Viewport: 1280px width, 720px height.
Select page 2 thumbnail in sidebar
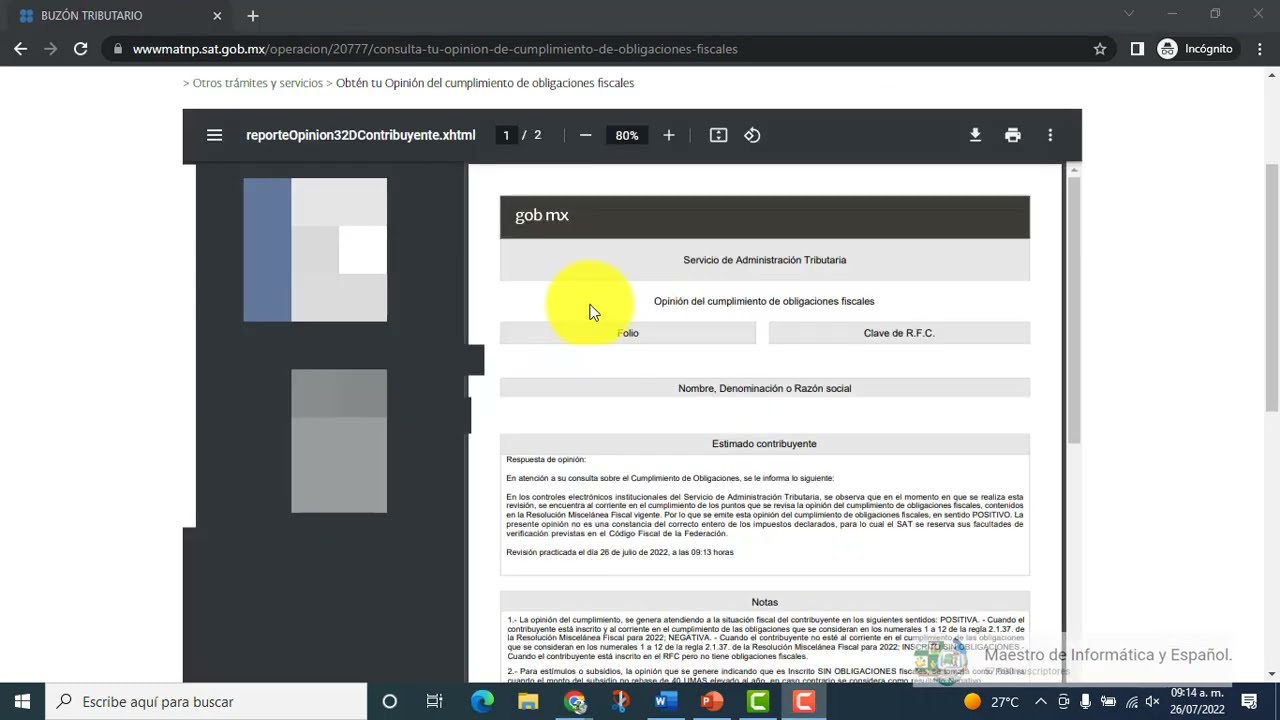pos(339,441)
